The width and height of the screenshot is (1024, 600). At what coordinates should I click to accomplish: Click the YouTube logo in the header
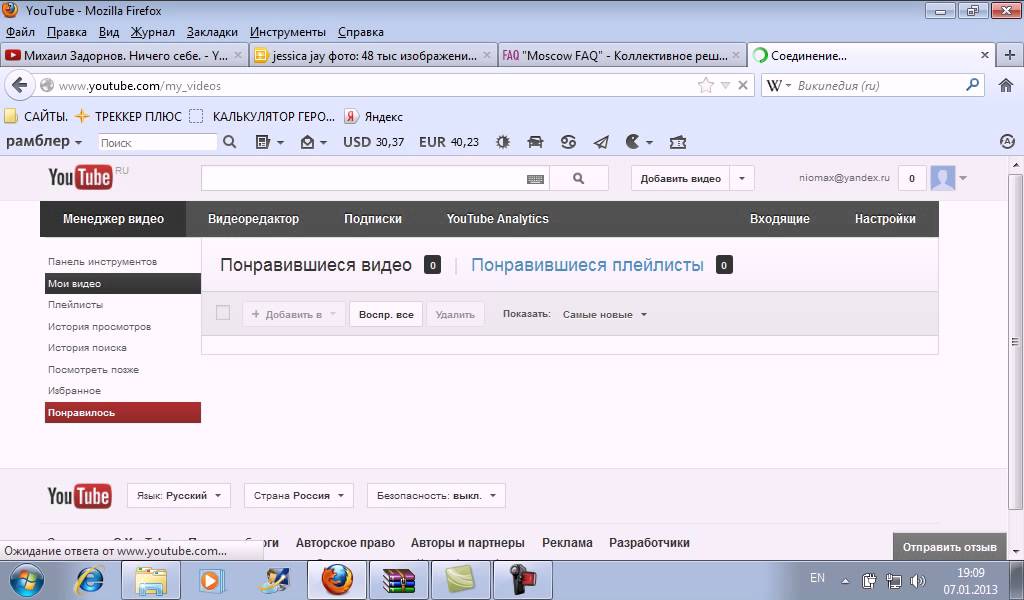pyautogui.click(x=80, y=178)
